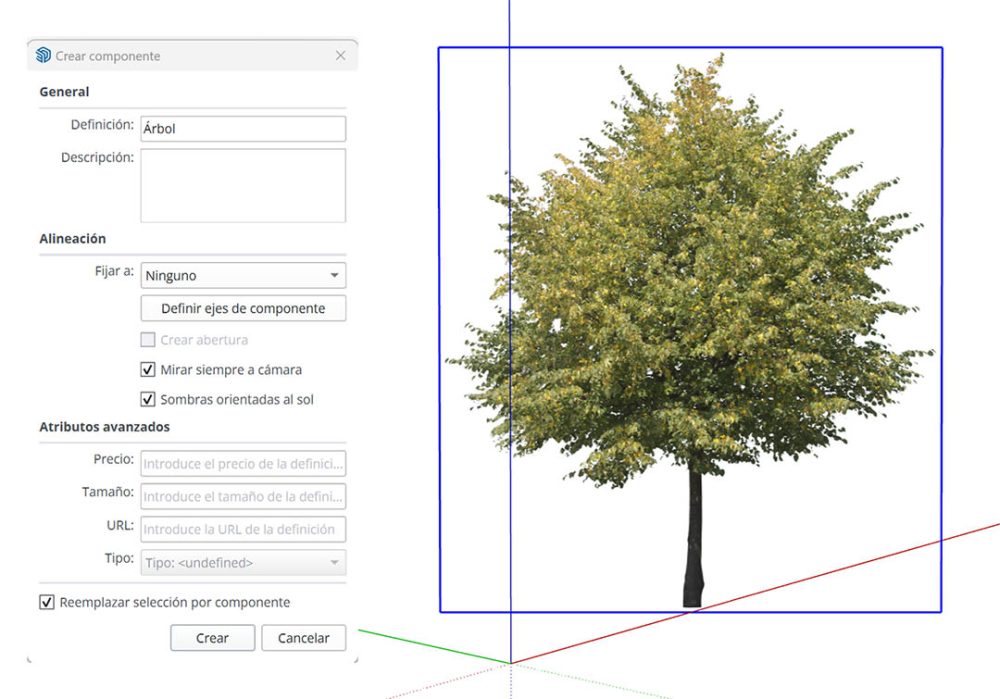Close the Crear componente dialog
This screenshot has height=699, width=1000.
(x=340, y=56)
